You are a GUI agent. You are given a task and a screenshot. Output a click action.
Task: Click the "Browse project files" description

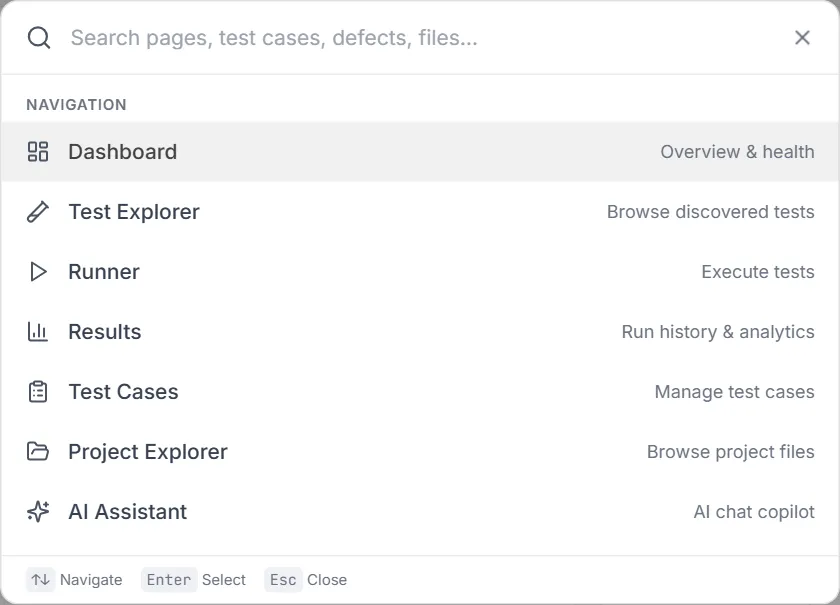(x=731, y=452)
